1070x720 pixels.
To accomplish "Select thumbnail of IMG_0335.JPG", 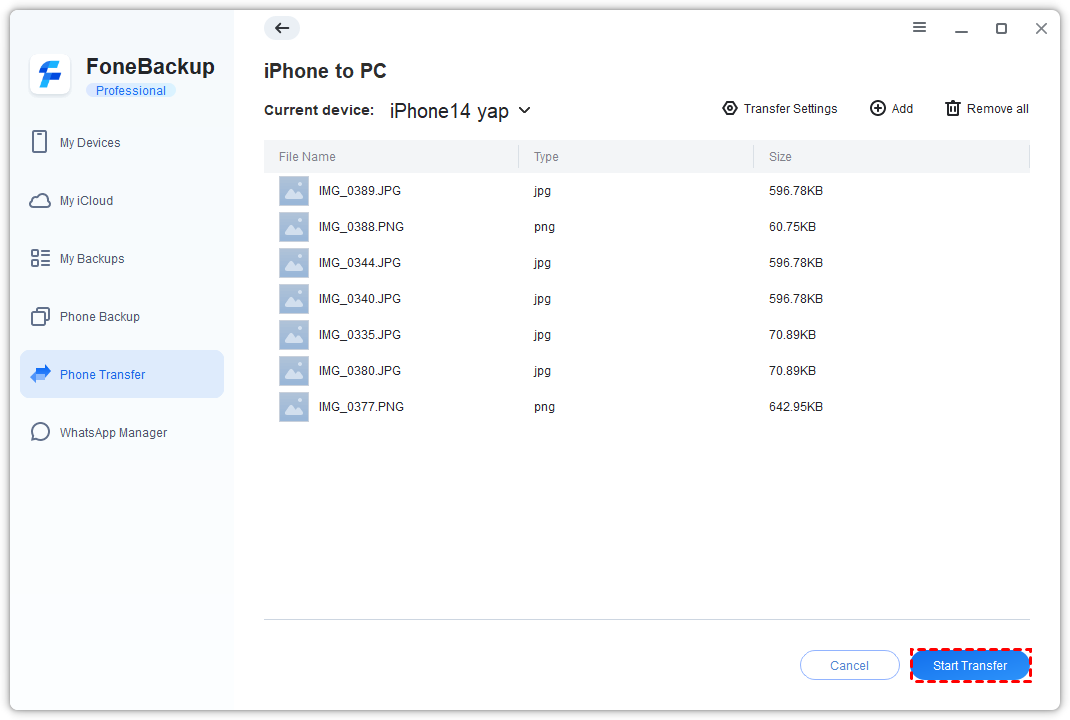I will 293,335.
